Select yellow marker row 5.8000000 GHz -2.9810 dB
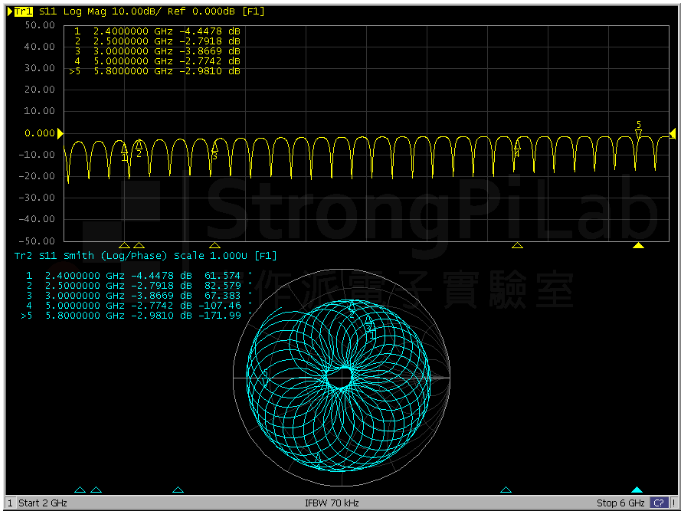The image size is (685, 512). click(155, 71)
